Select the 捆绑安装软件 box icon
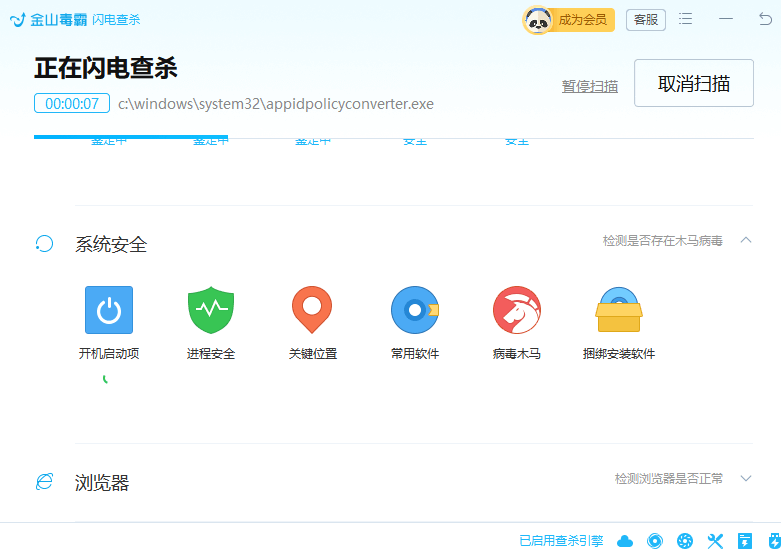This screenshot has height=550, width=781. tap(619, 310)
